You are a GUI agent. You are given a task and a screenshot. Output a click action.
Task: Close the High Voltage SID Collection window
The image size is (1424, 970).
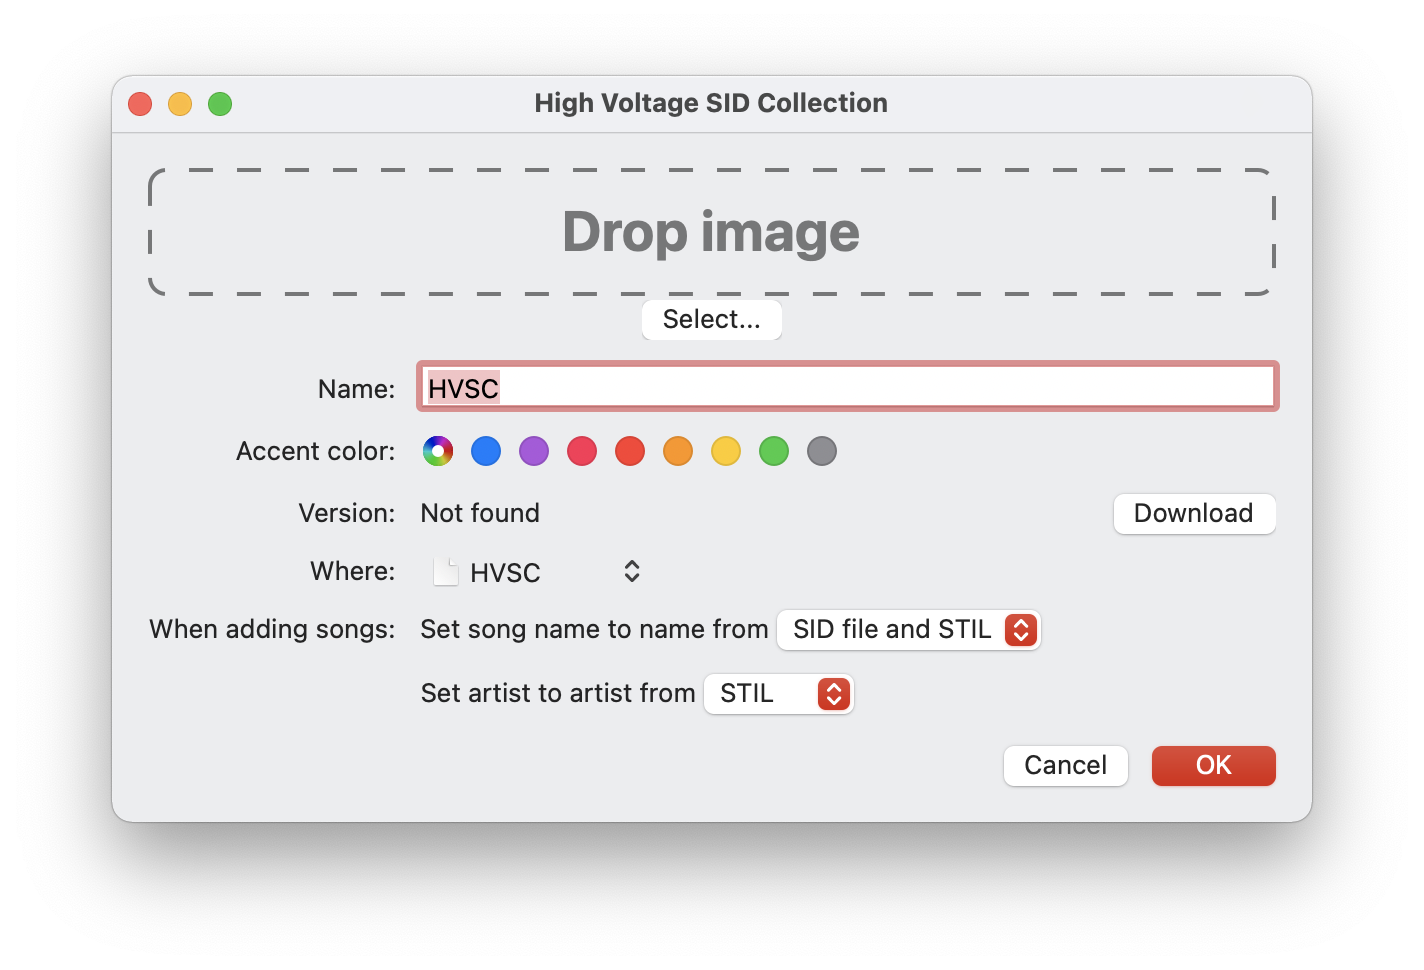[140, 104]
